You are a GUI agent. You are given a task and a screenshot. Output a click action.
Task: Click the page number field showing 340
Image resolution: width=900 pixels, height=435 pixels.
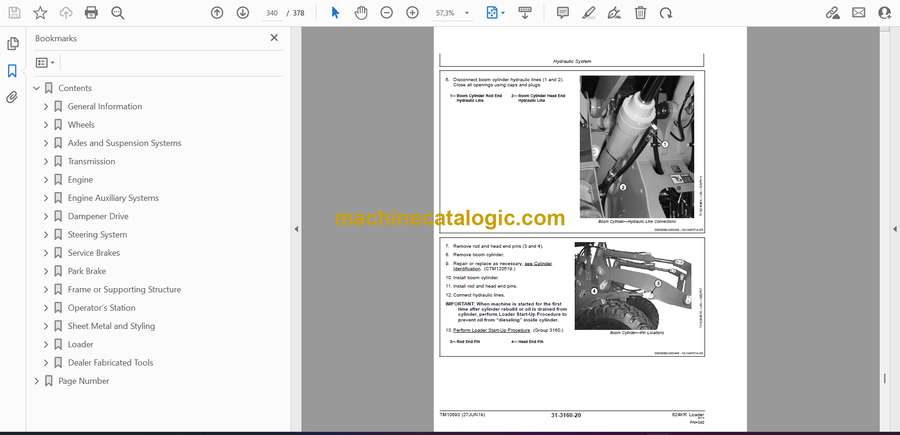click(x=271, y=13)
